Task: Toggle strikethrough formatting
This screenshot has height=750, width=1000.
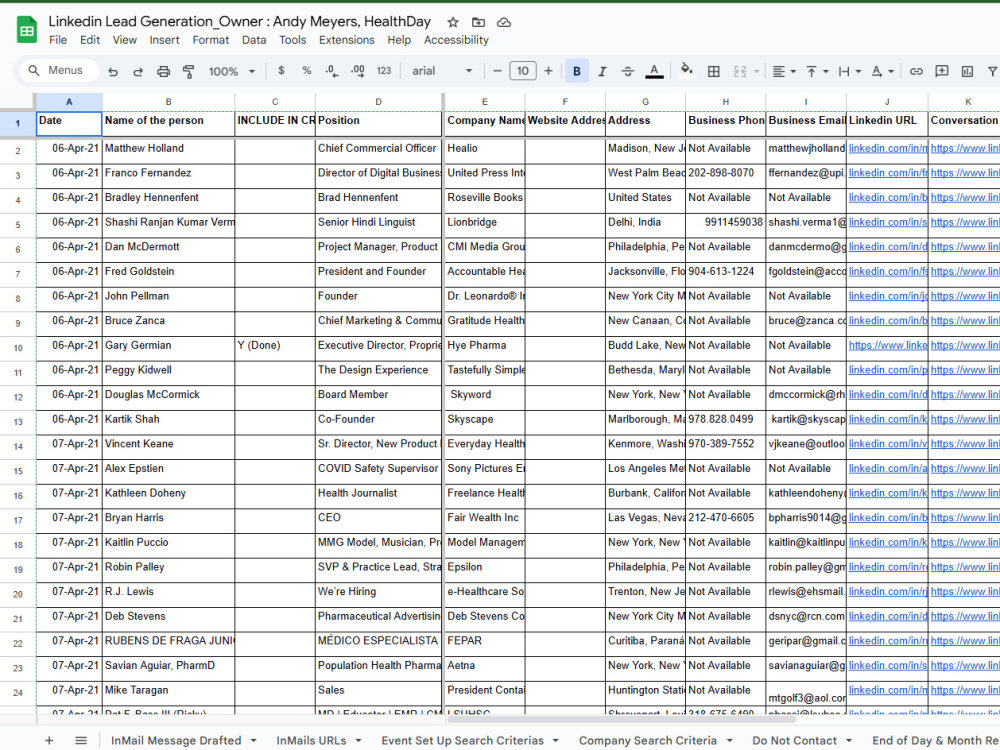Action: [628, 71]
